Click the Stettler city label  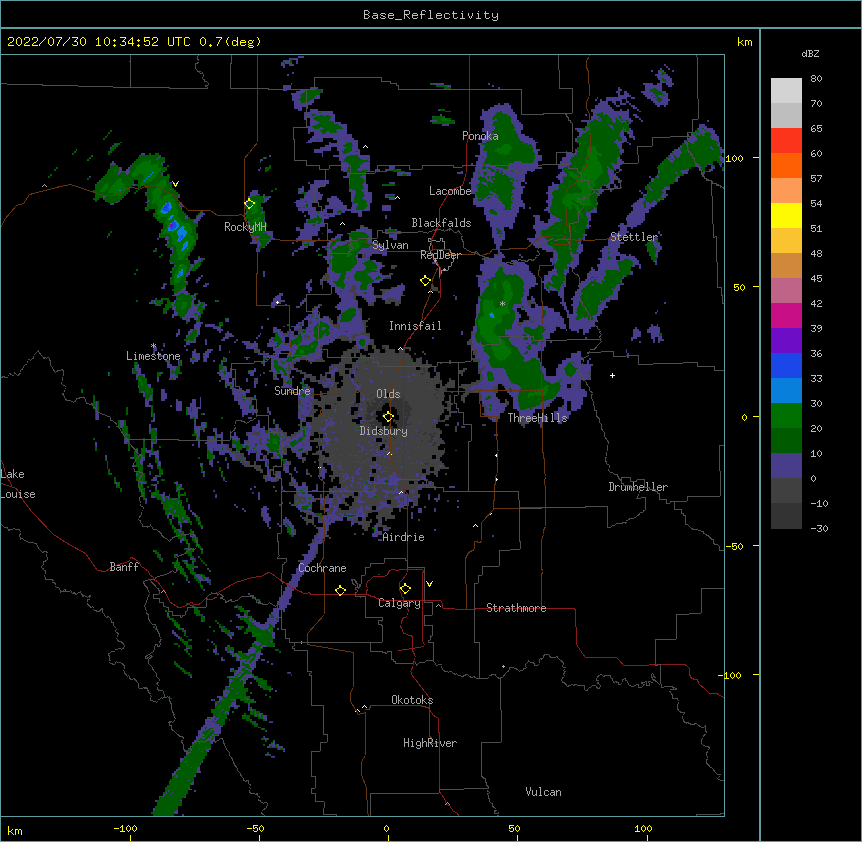634,237
